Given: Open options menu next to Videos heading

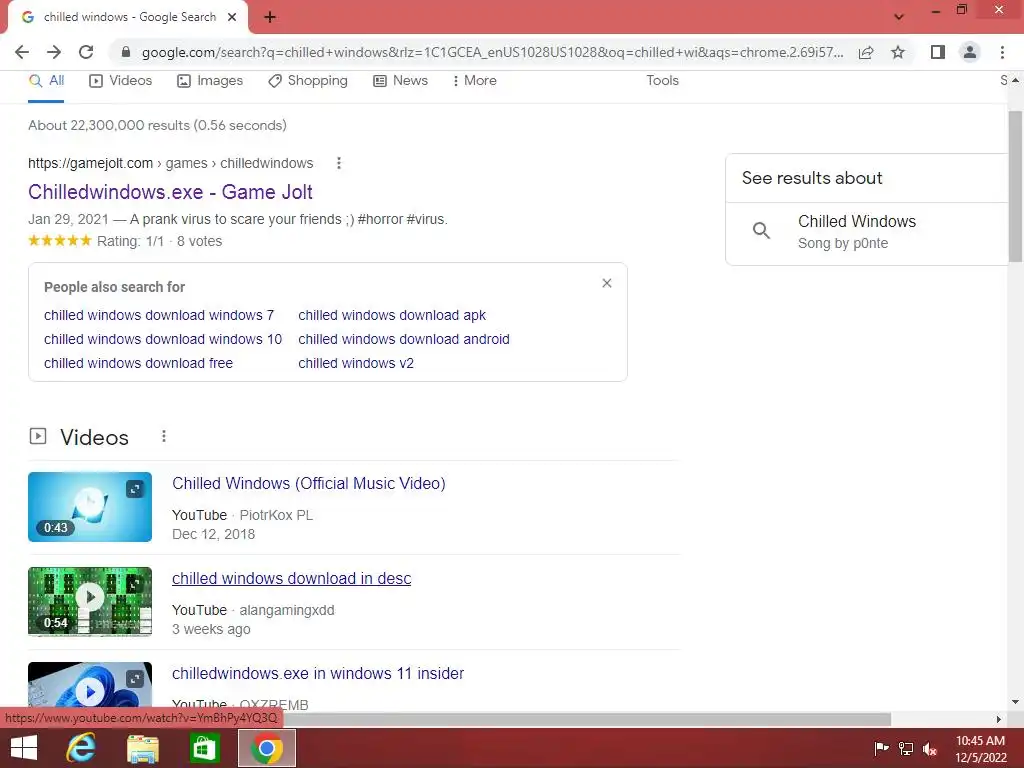Looking at the screenshot, I should tap(164, 436).
